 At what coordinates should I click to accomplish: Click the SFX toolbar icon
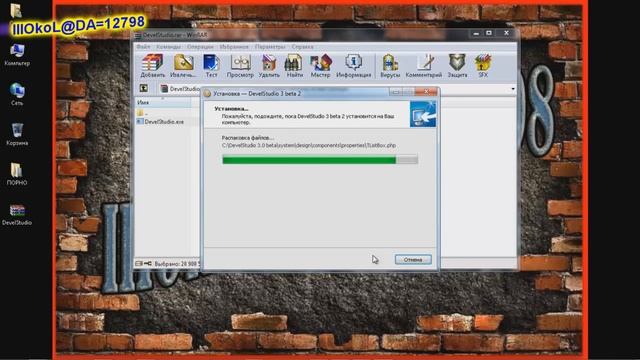(x=483, y=66)
